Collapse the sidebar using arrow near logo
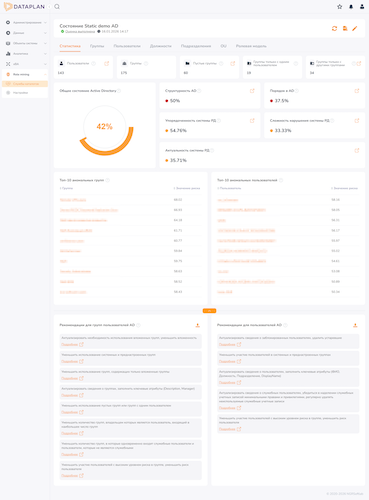Viewport: 369px width, 500px height. pyautogui.click(x=49, y=7)
